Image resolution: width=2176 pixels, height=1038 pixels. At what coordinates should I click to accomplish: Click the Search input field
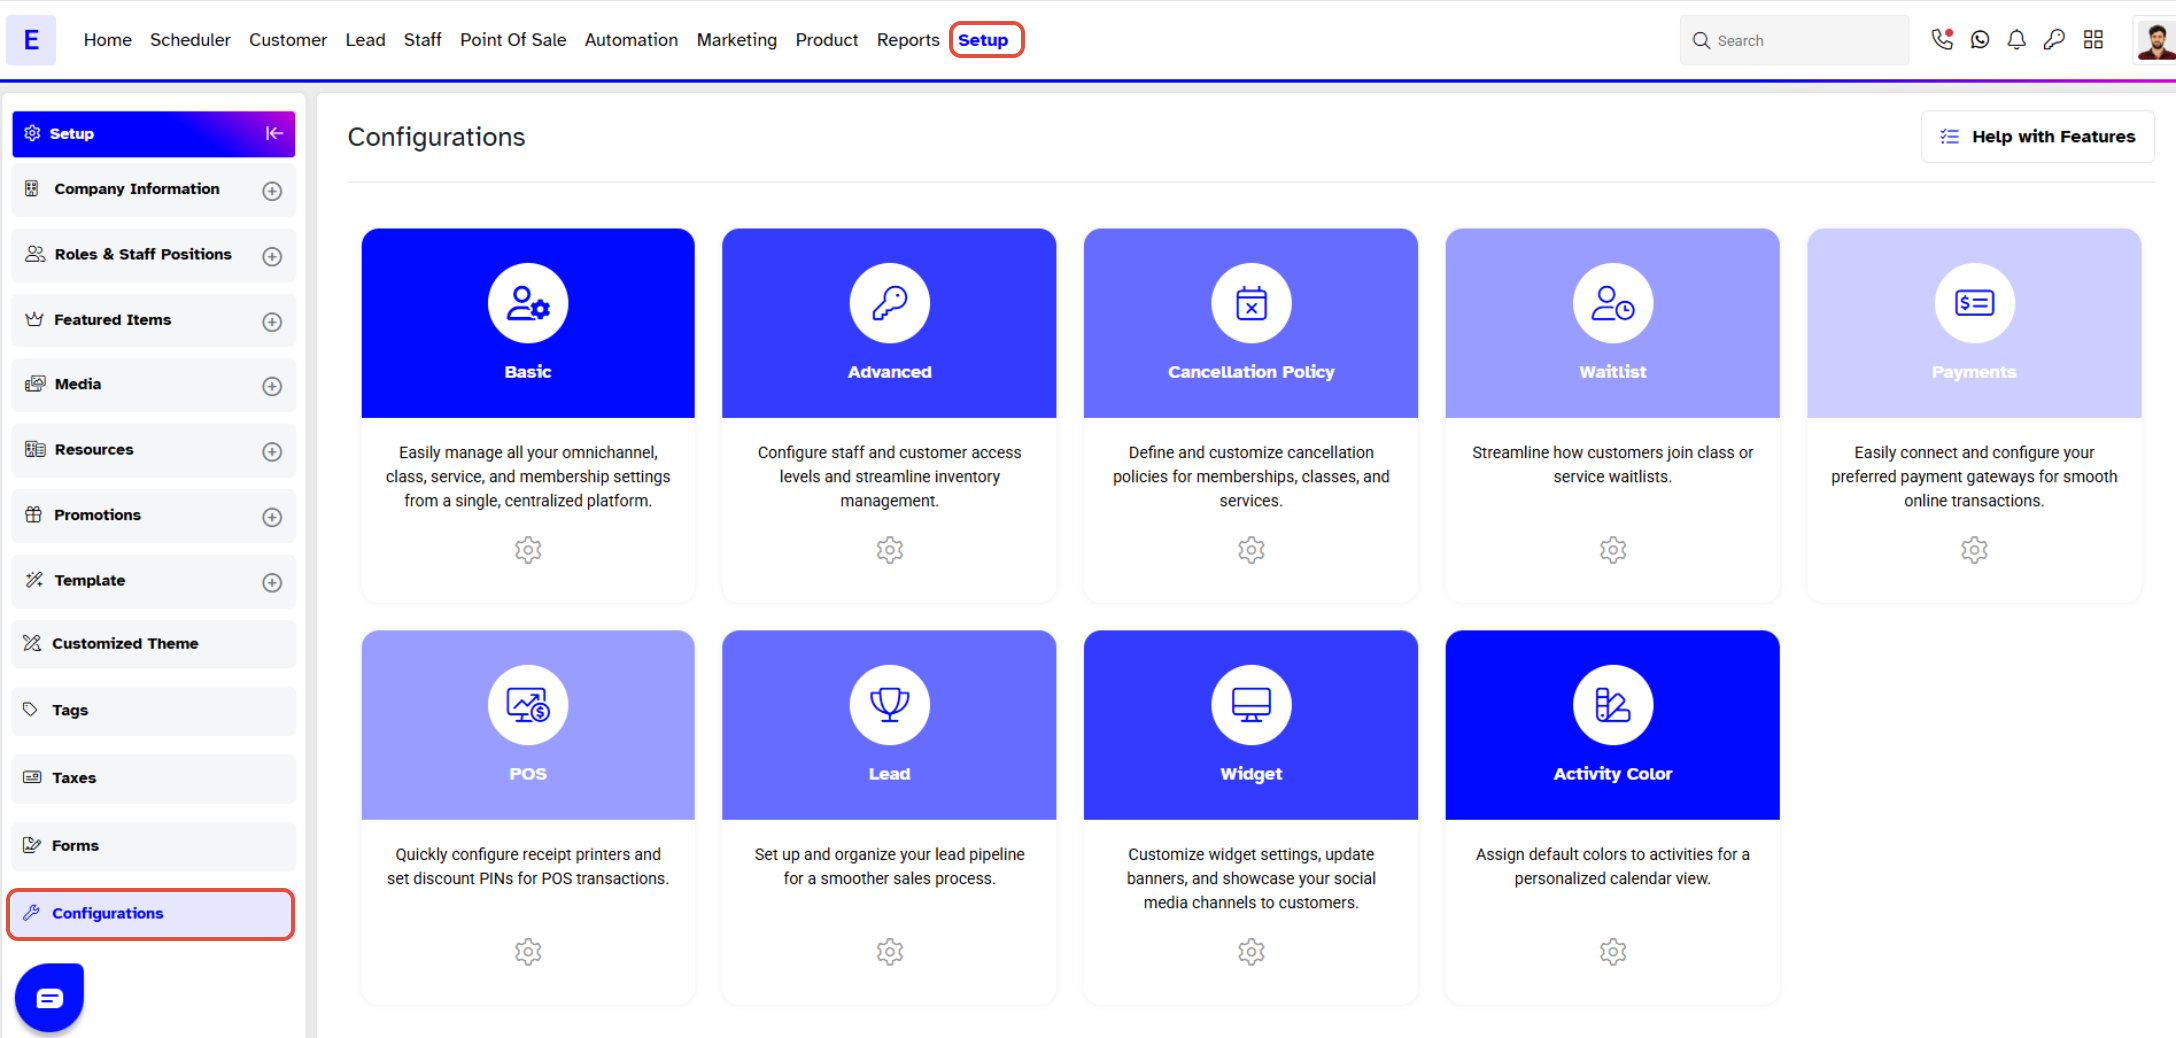(1795, 40)
